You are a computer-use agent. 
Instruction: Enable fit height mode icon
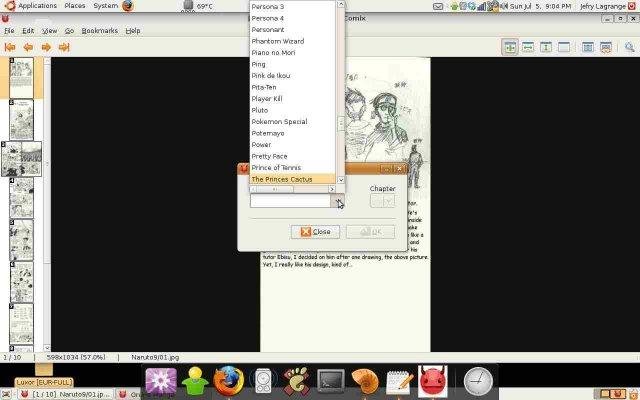tap(546, 47)
